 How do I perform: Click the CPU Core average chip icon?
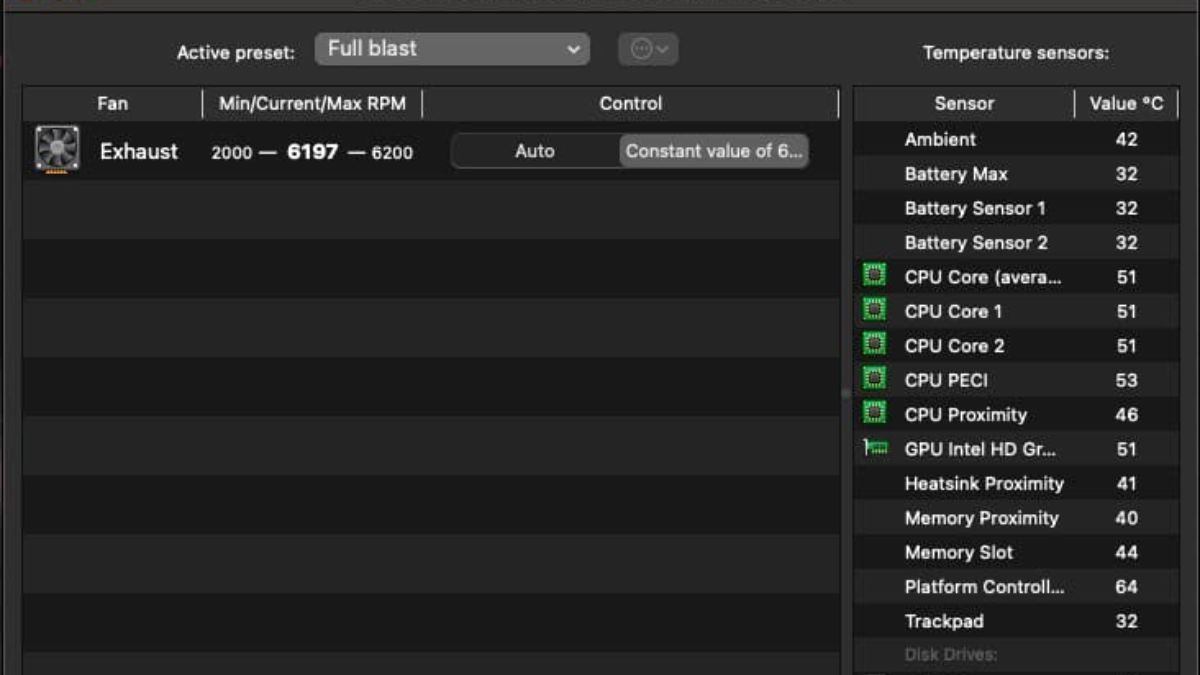click(875, 276)
